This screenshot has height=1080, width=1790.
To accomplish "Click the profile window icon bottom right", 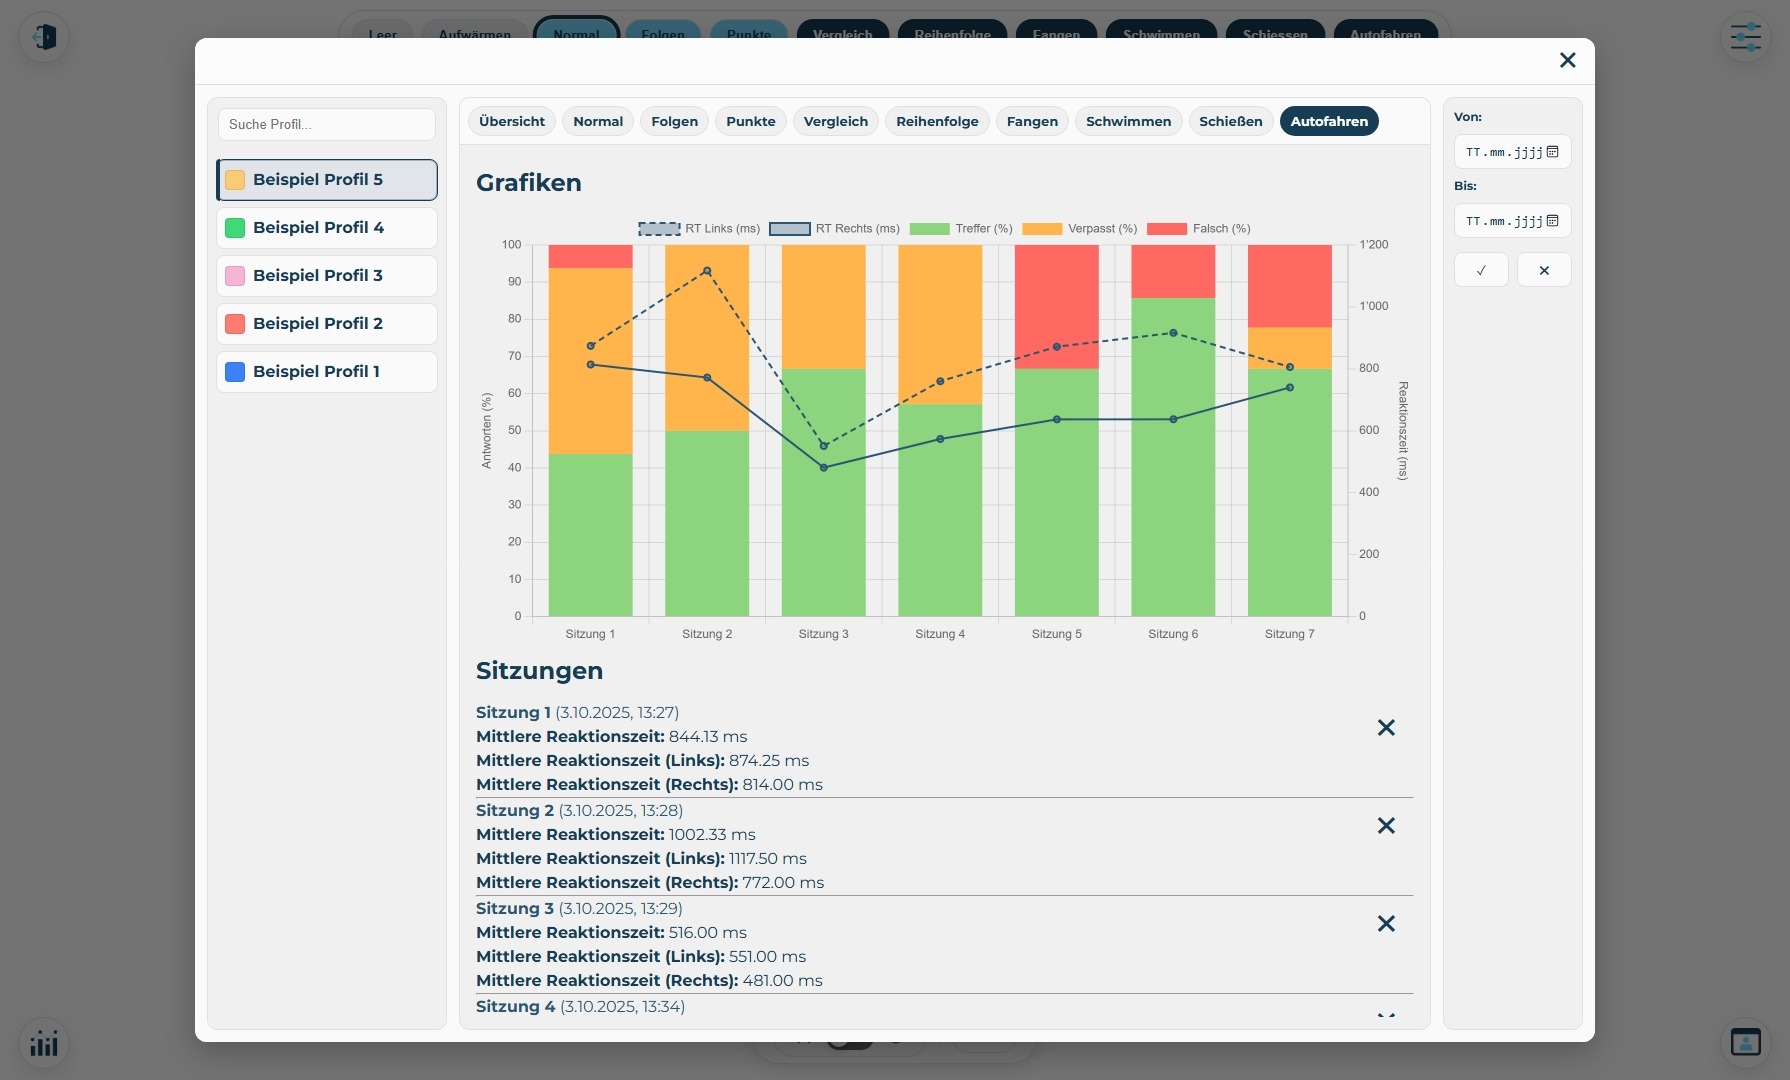I will 1746,1042.
